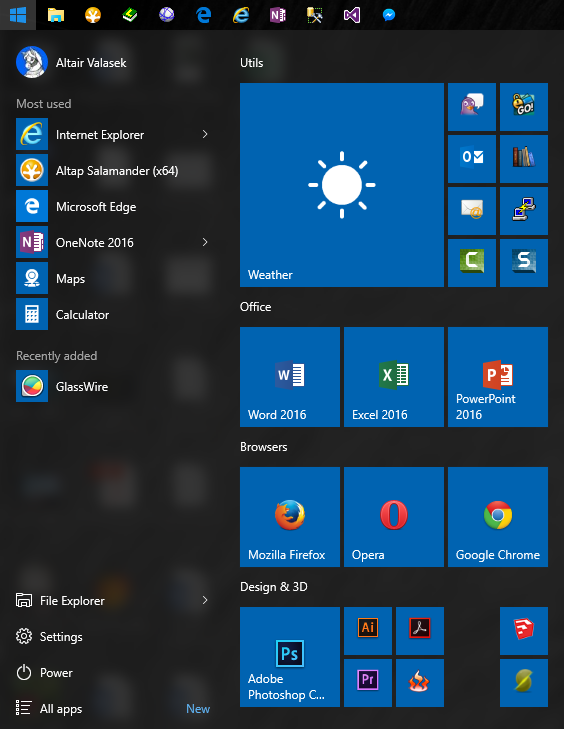Screen dimensions: 564x729
Task: Open Messenger from the taskbar
Action: [x=389, y=15]
